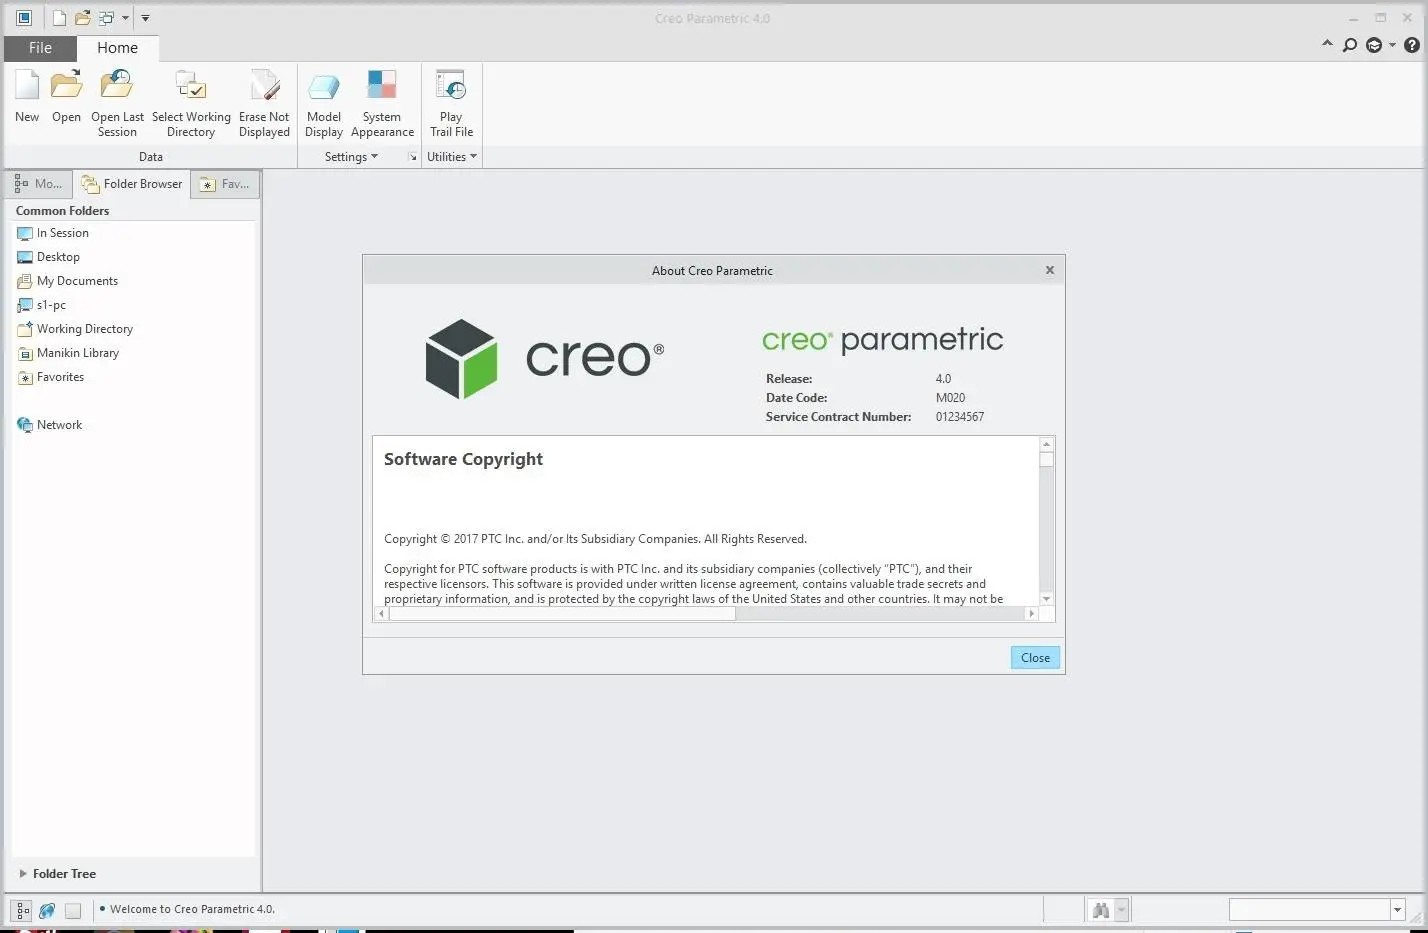Open the selection filter combo box

1317,909
